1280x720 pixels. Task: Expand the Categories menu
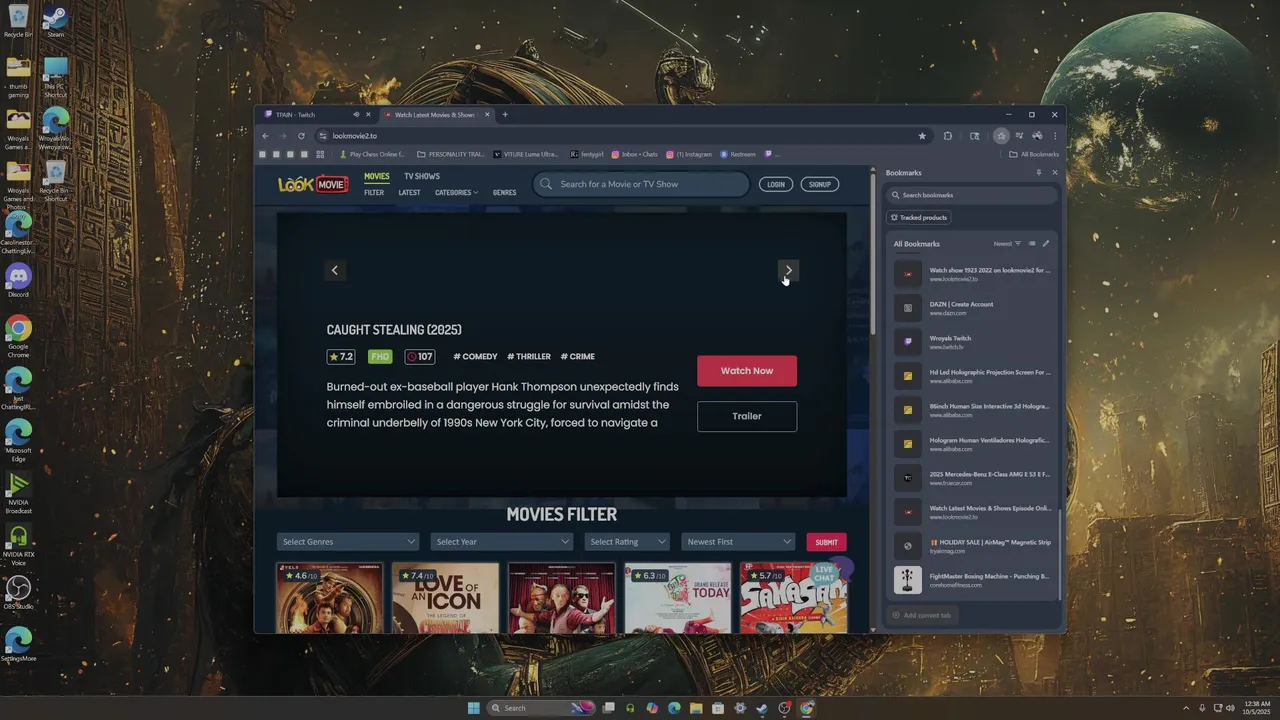[x=456, y=192]
